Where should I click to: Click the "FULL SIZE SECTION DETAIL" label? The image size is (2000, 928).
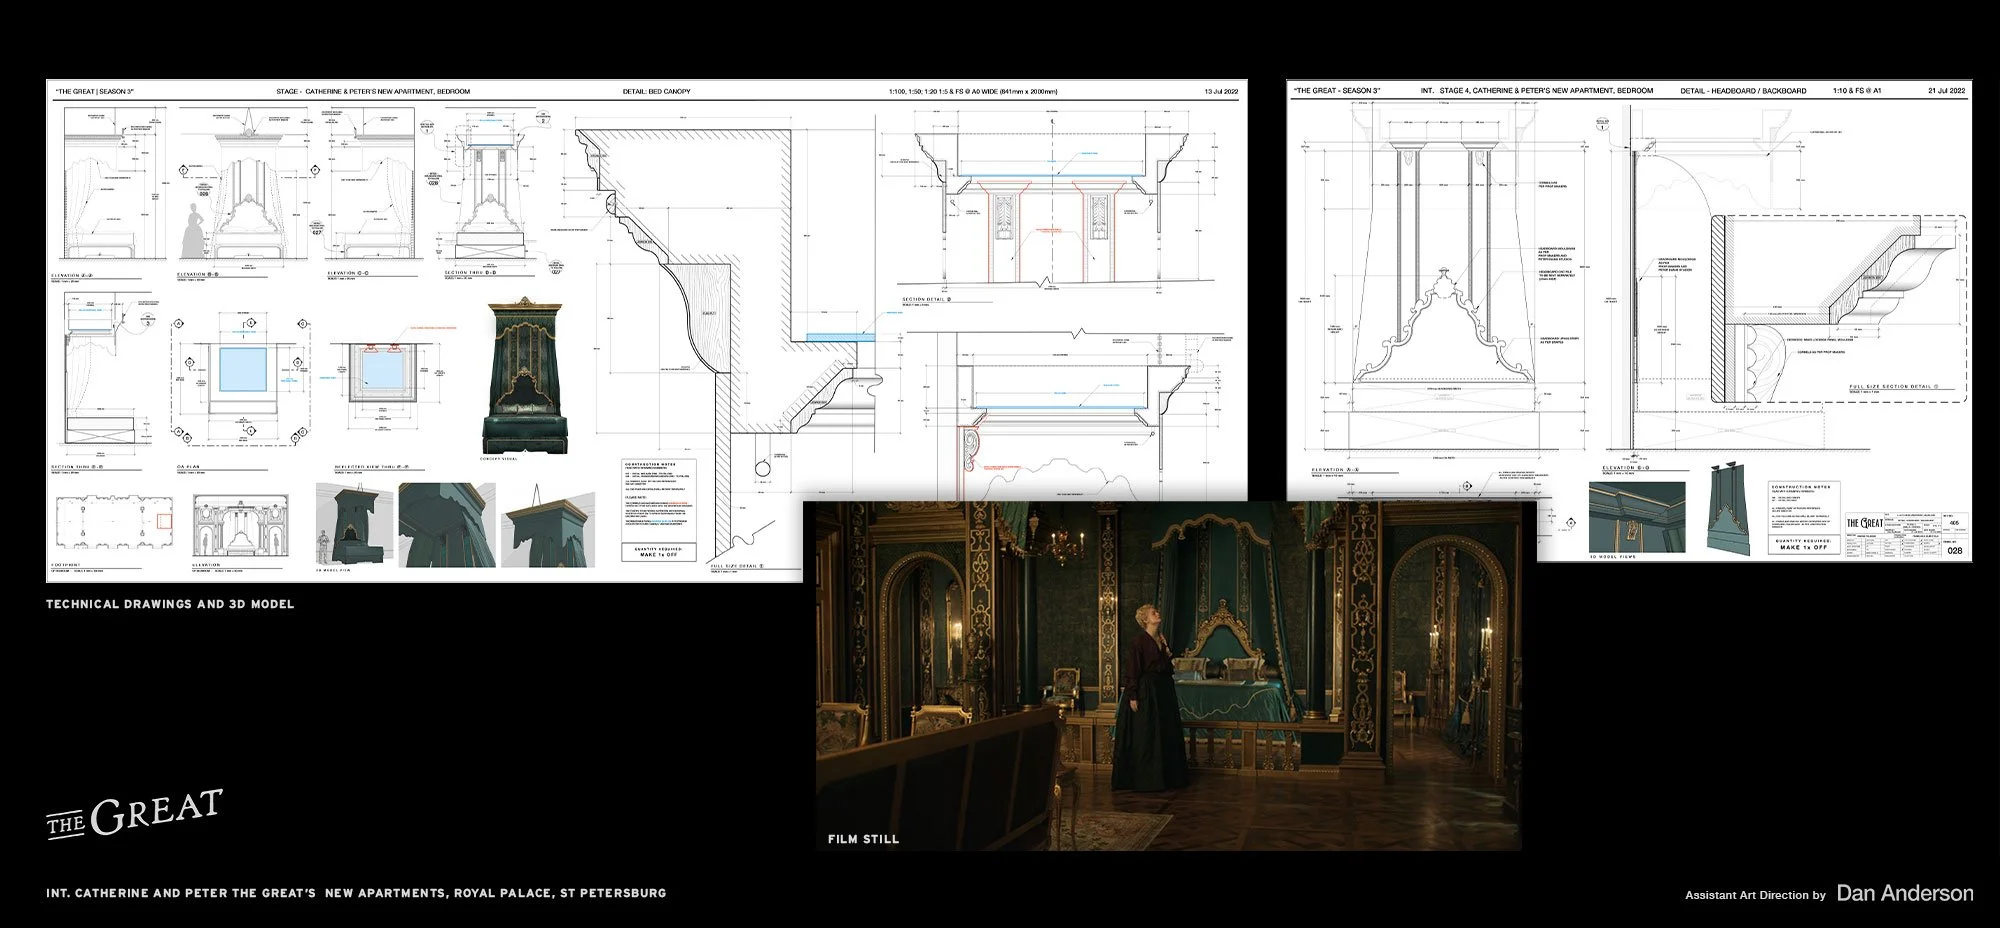(x=1892, y=387)
